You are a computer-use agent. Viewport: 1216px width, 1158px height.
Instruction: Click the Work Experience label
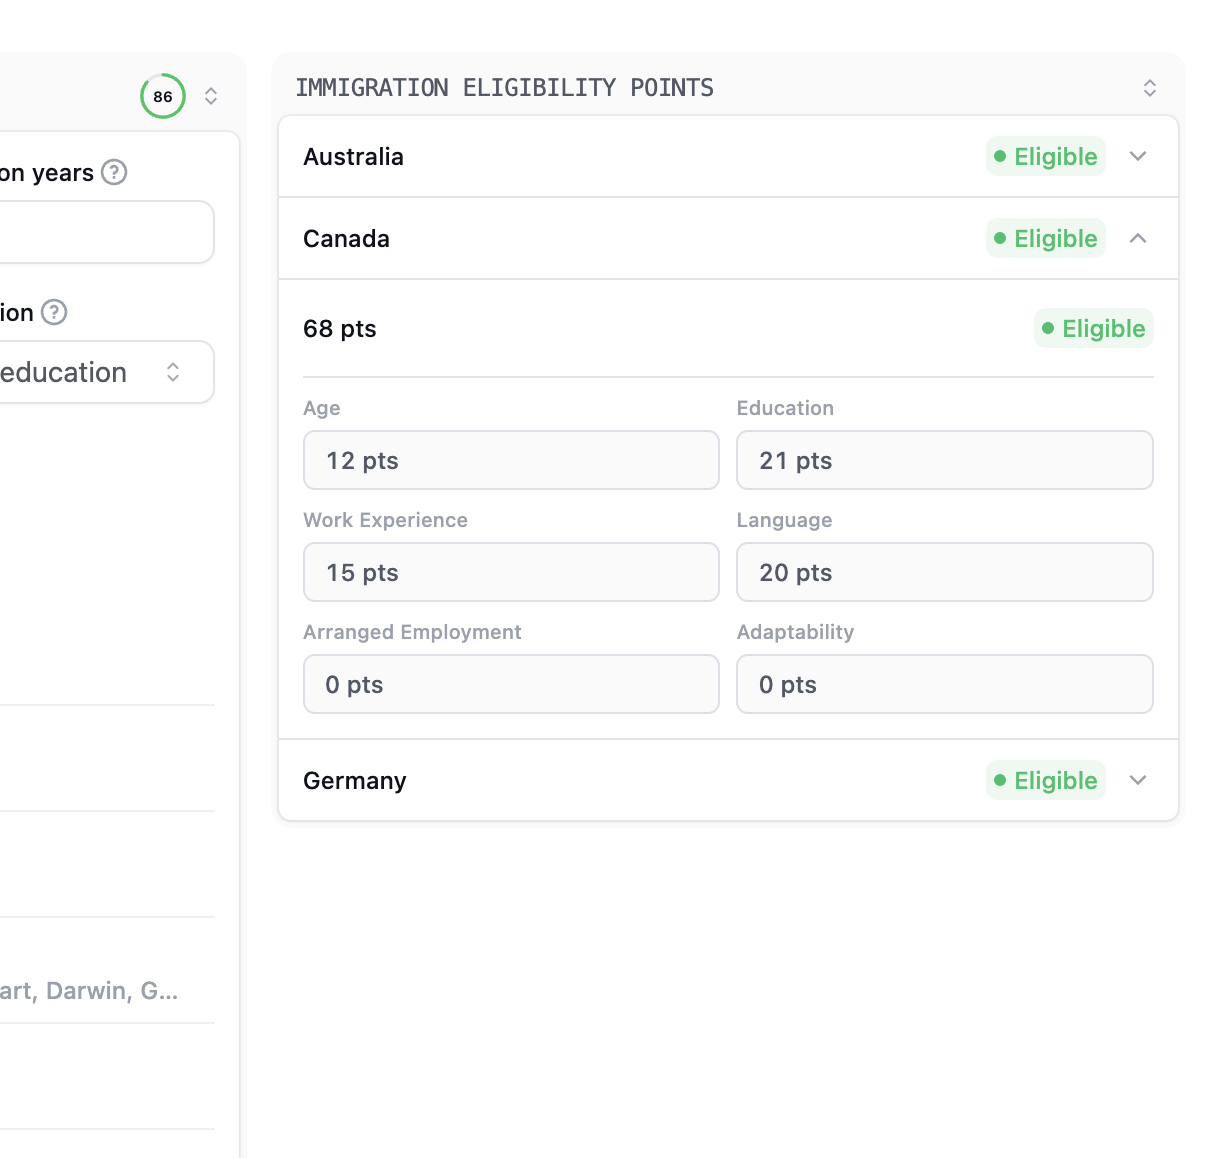click(385, 520)
